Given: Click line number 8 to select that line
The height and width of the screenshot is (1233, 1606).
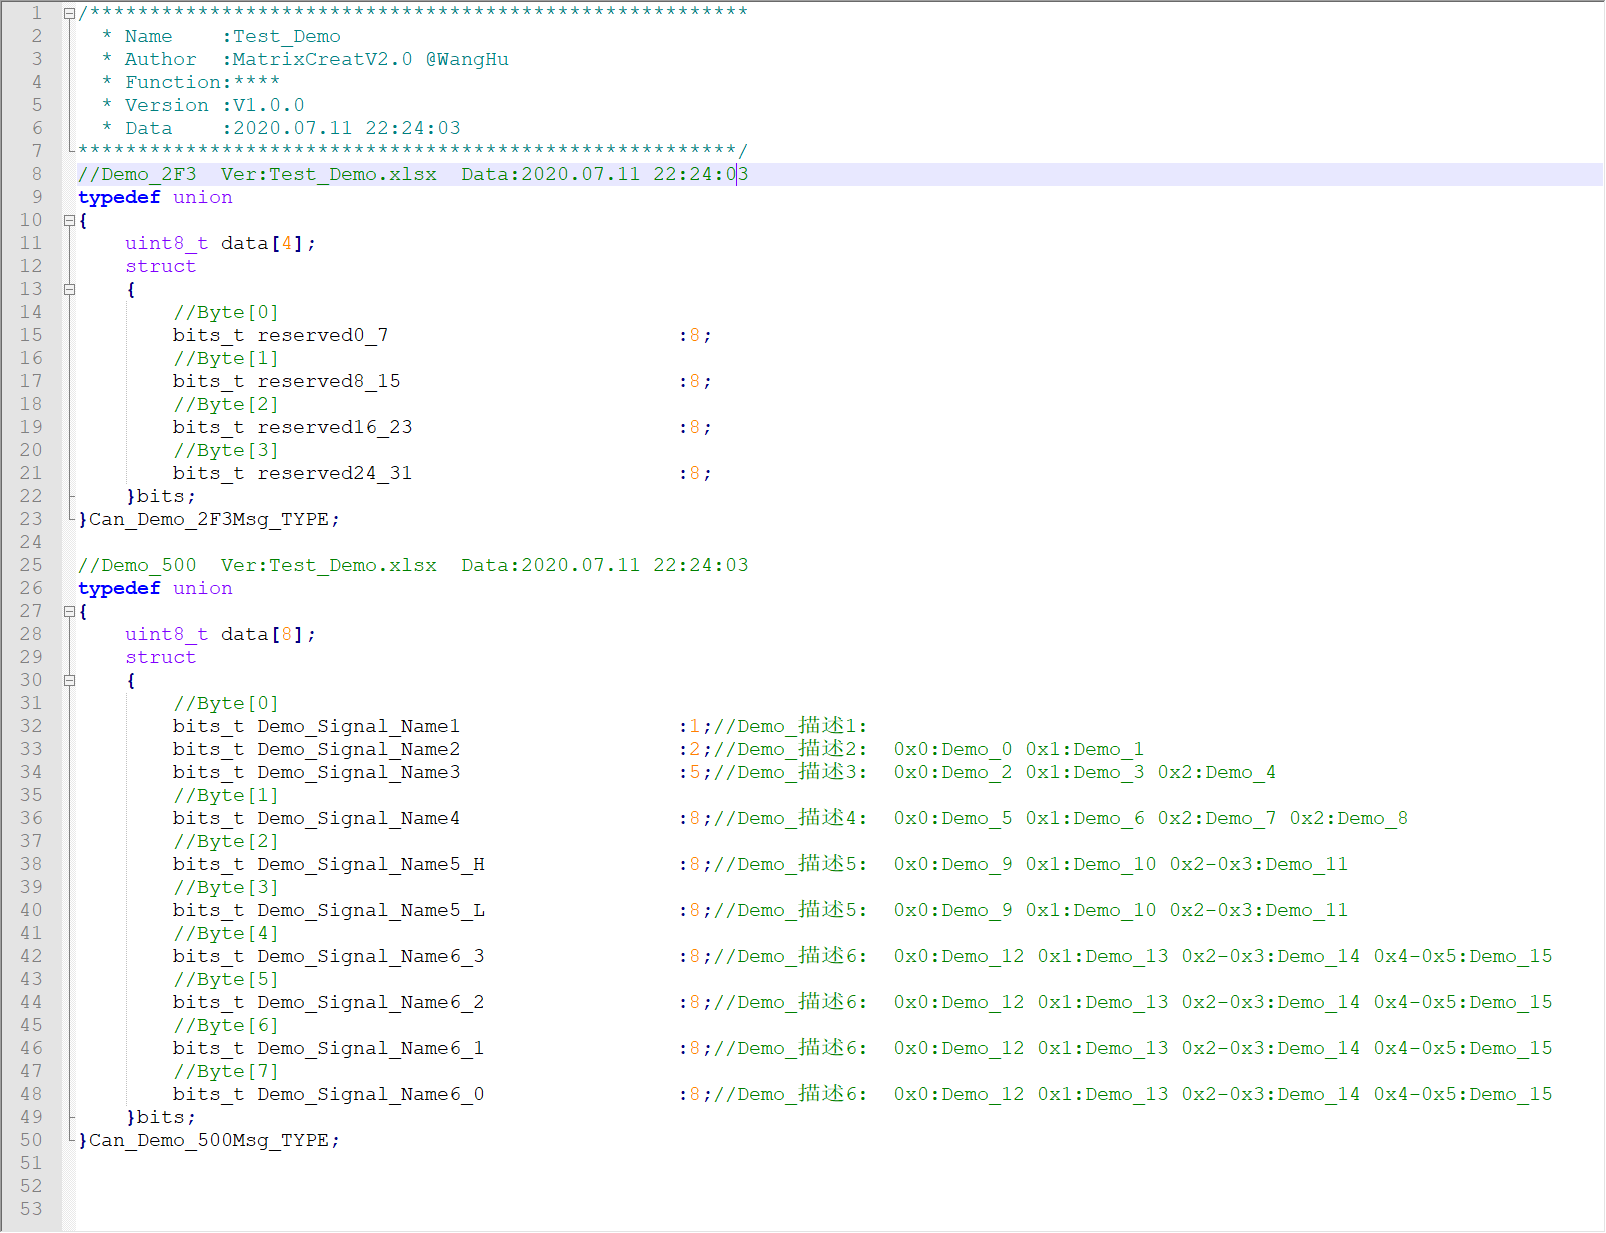Looking at the screenshot, I should coord(36,173).
